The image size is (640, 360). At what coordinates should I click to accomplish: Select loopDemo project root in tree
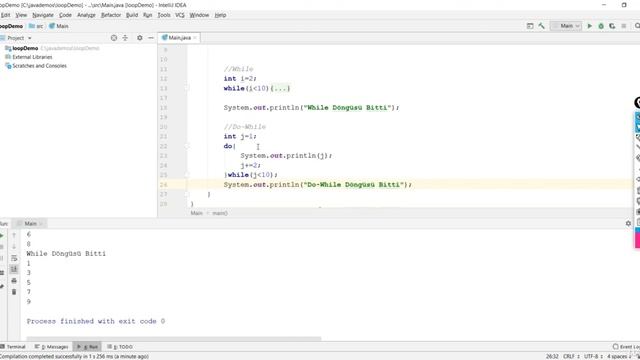tap(25, 48)
